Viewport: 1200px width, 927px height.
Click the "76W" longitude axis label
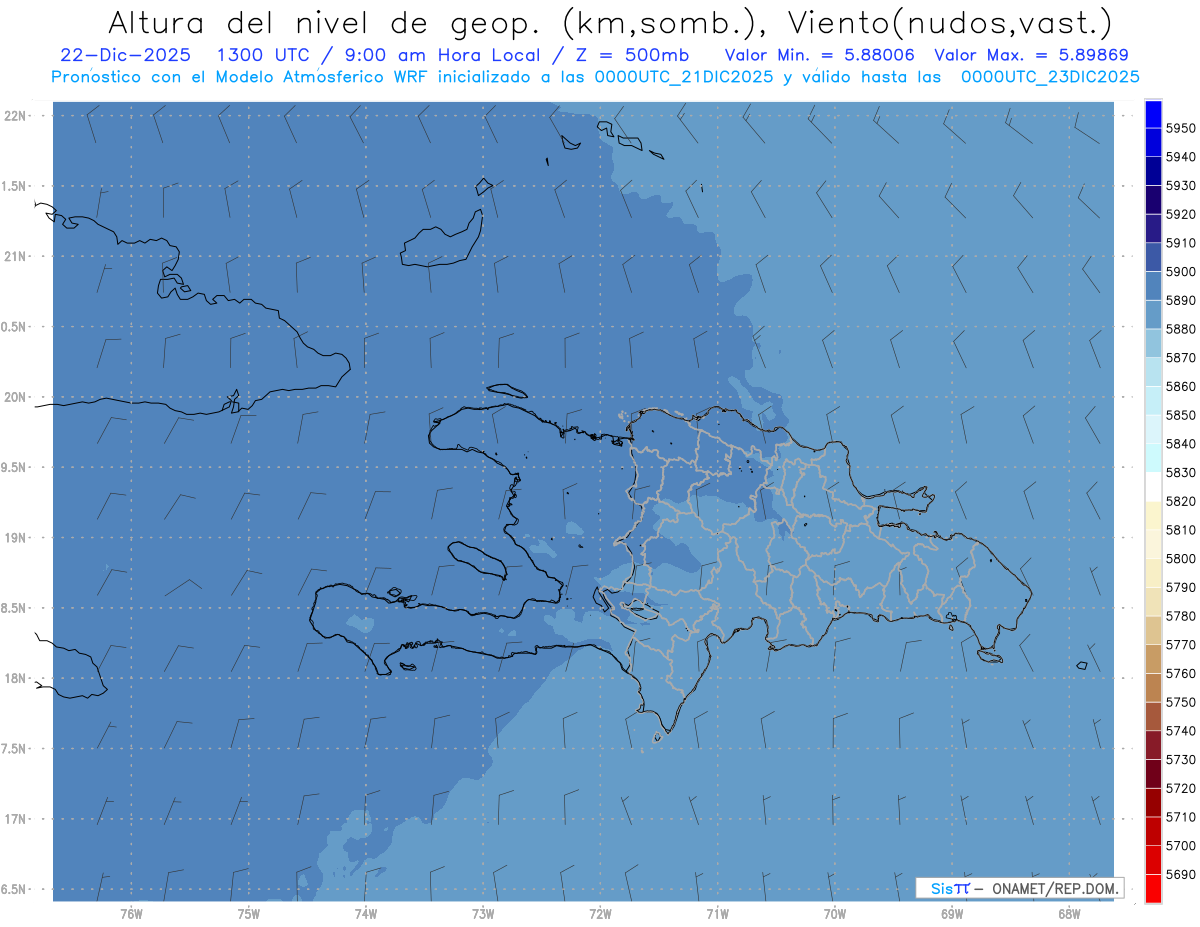[131, 914]
